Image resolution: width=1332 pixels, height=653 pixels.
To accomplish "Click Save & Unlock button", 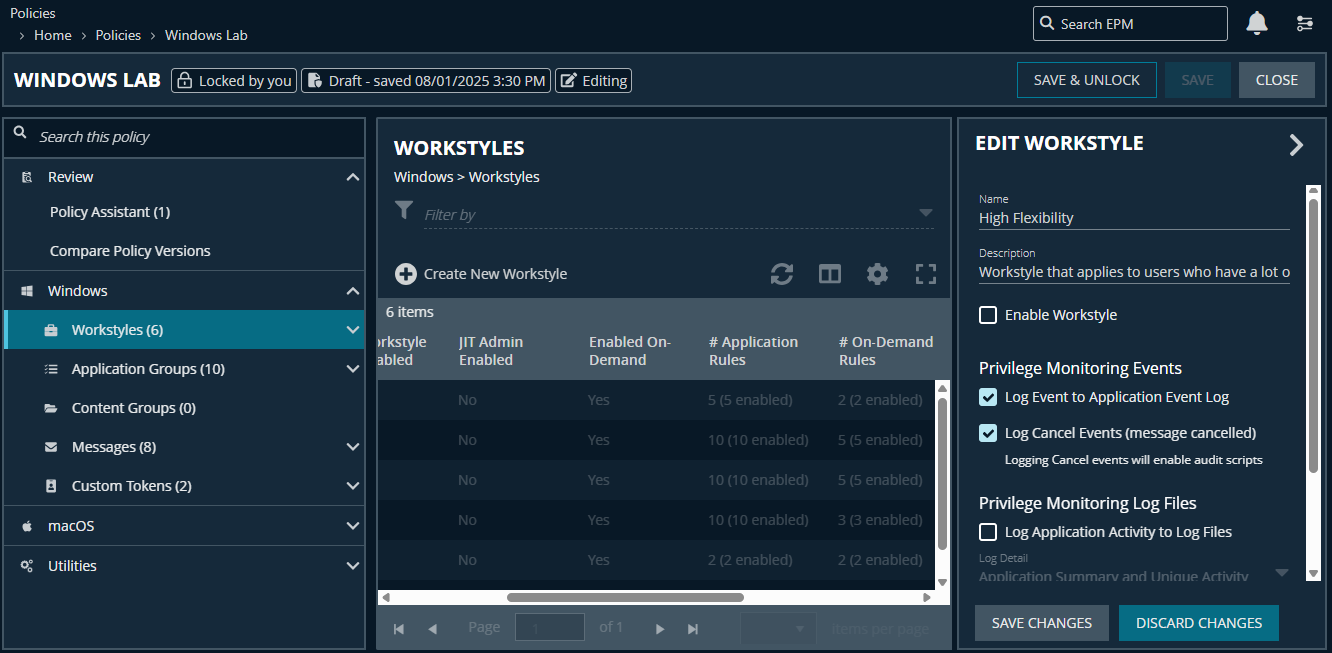I will click(1087, 80).
